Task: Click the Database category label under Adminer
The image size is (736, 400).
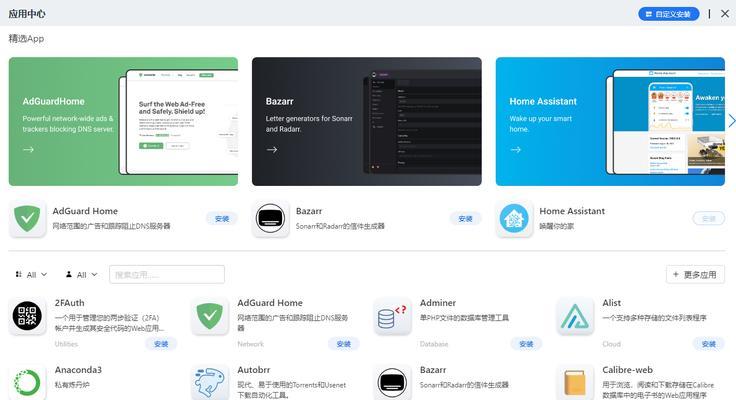Action: coord(434,344)
